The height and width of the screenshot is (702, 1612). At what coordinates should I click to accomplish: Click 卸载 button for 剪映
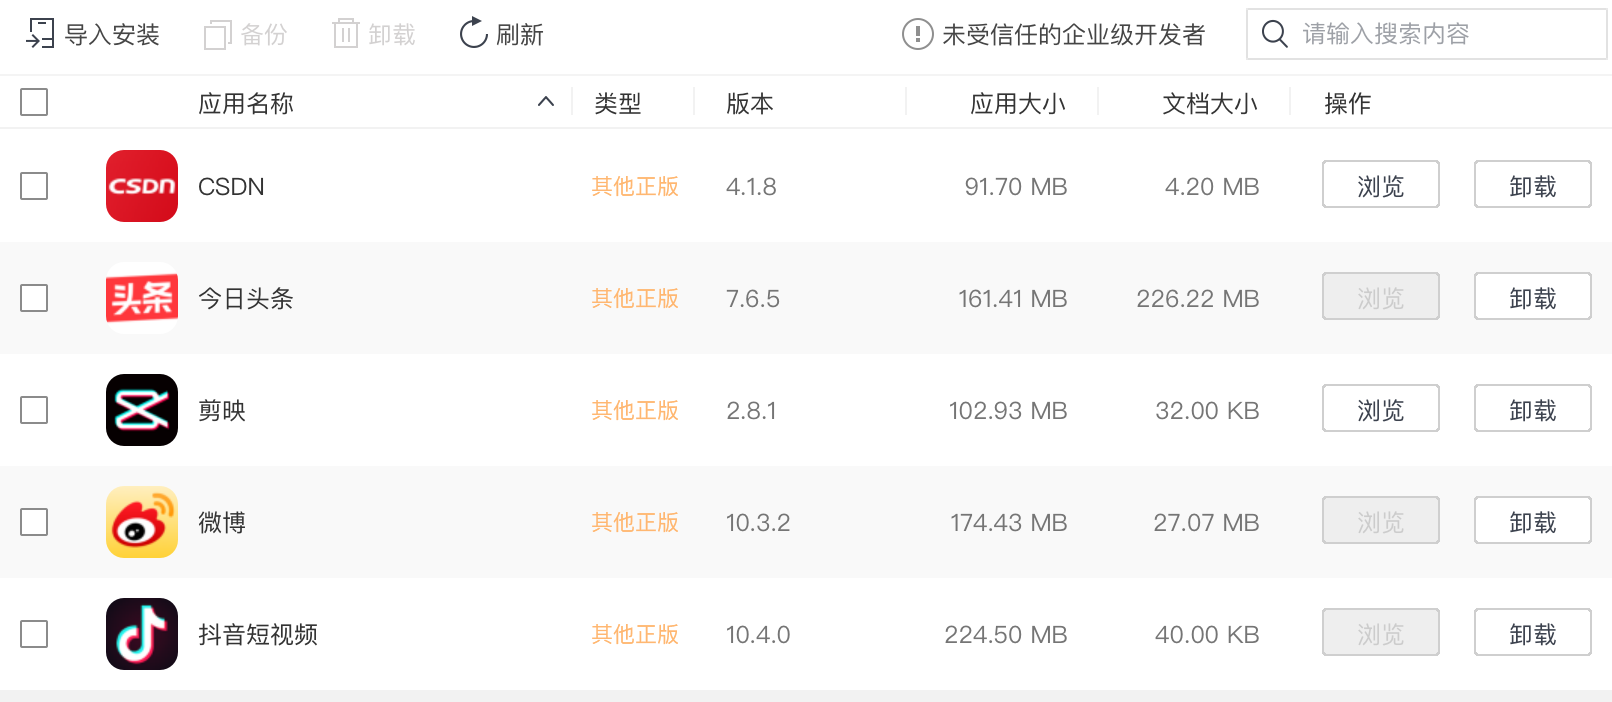click(1532, 409)
